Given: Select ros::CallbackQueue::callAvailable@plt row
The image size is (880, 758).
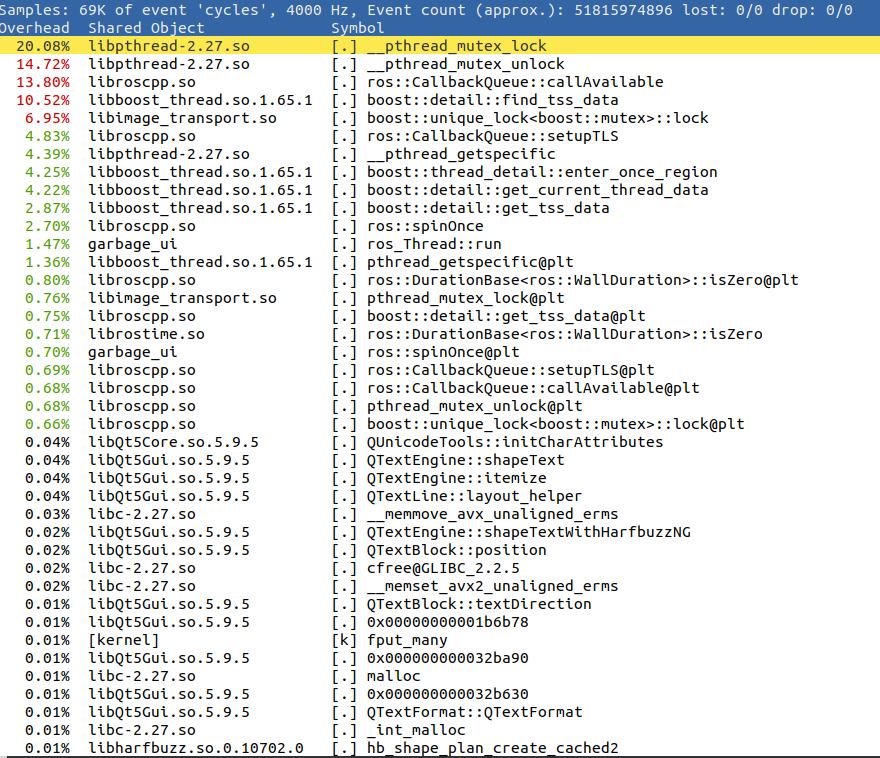Looking at the screenshot, I should (x=440, y=388).
